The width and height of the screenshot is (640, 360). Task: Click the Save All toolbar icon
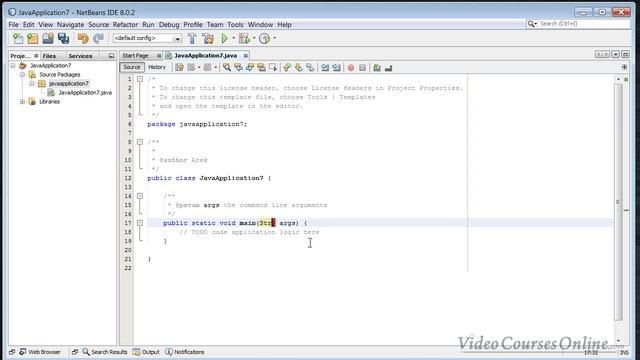point(63,38)
